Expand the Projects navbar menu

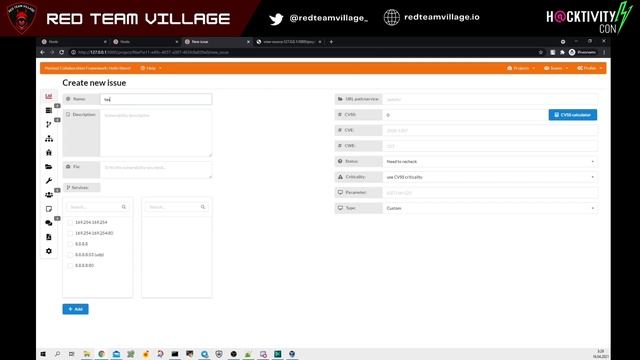pyautogui.click(x=521, y=68)
